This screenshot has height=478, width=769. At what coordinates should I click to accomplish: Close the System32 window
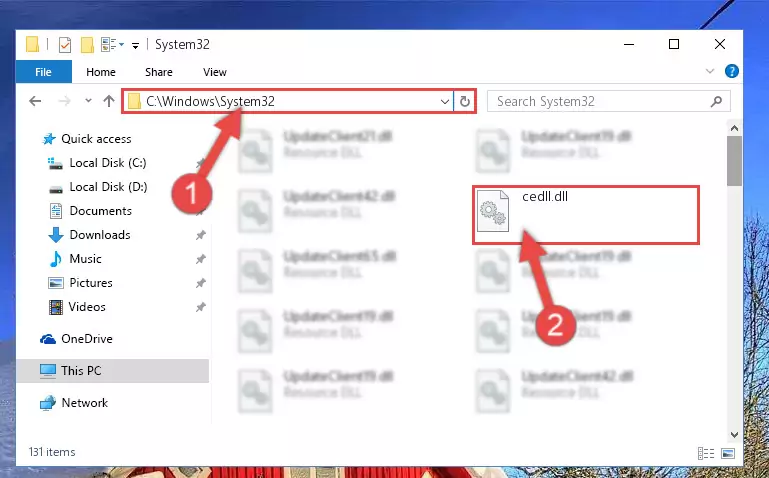[x=719, y=44]
